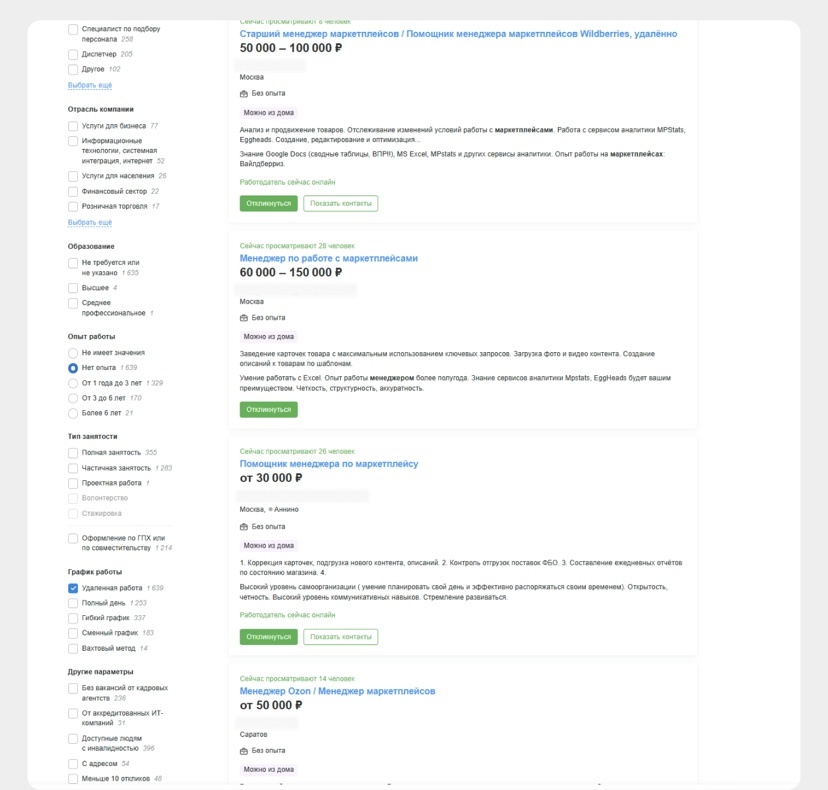This screenshot has width=828, height=790.
Task: Choose experience От 1 года до 3 лет
Action: point(73,383)
